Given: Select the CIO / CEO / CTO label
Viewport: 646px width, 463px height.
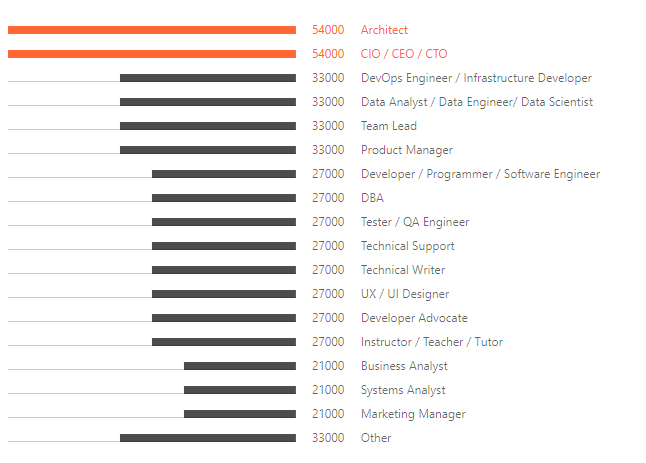Looking at the screenshot, I should click(x=404, y=54).
